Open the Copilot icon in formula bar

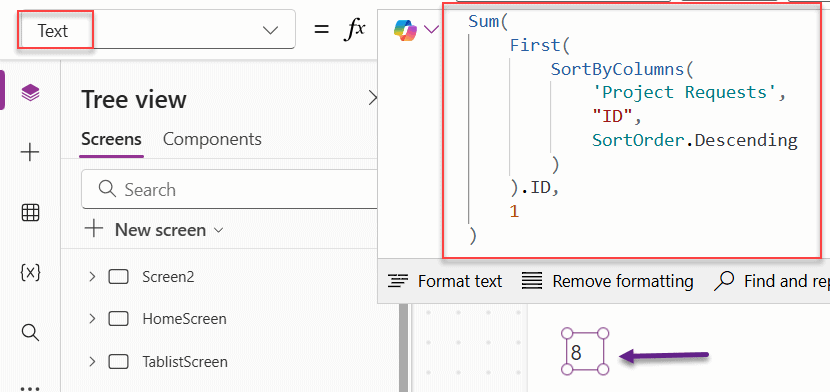[x=405, y=29]
